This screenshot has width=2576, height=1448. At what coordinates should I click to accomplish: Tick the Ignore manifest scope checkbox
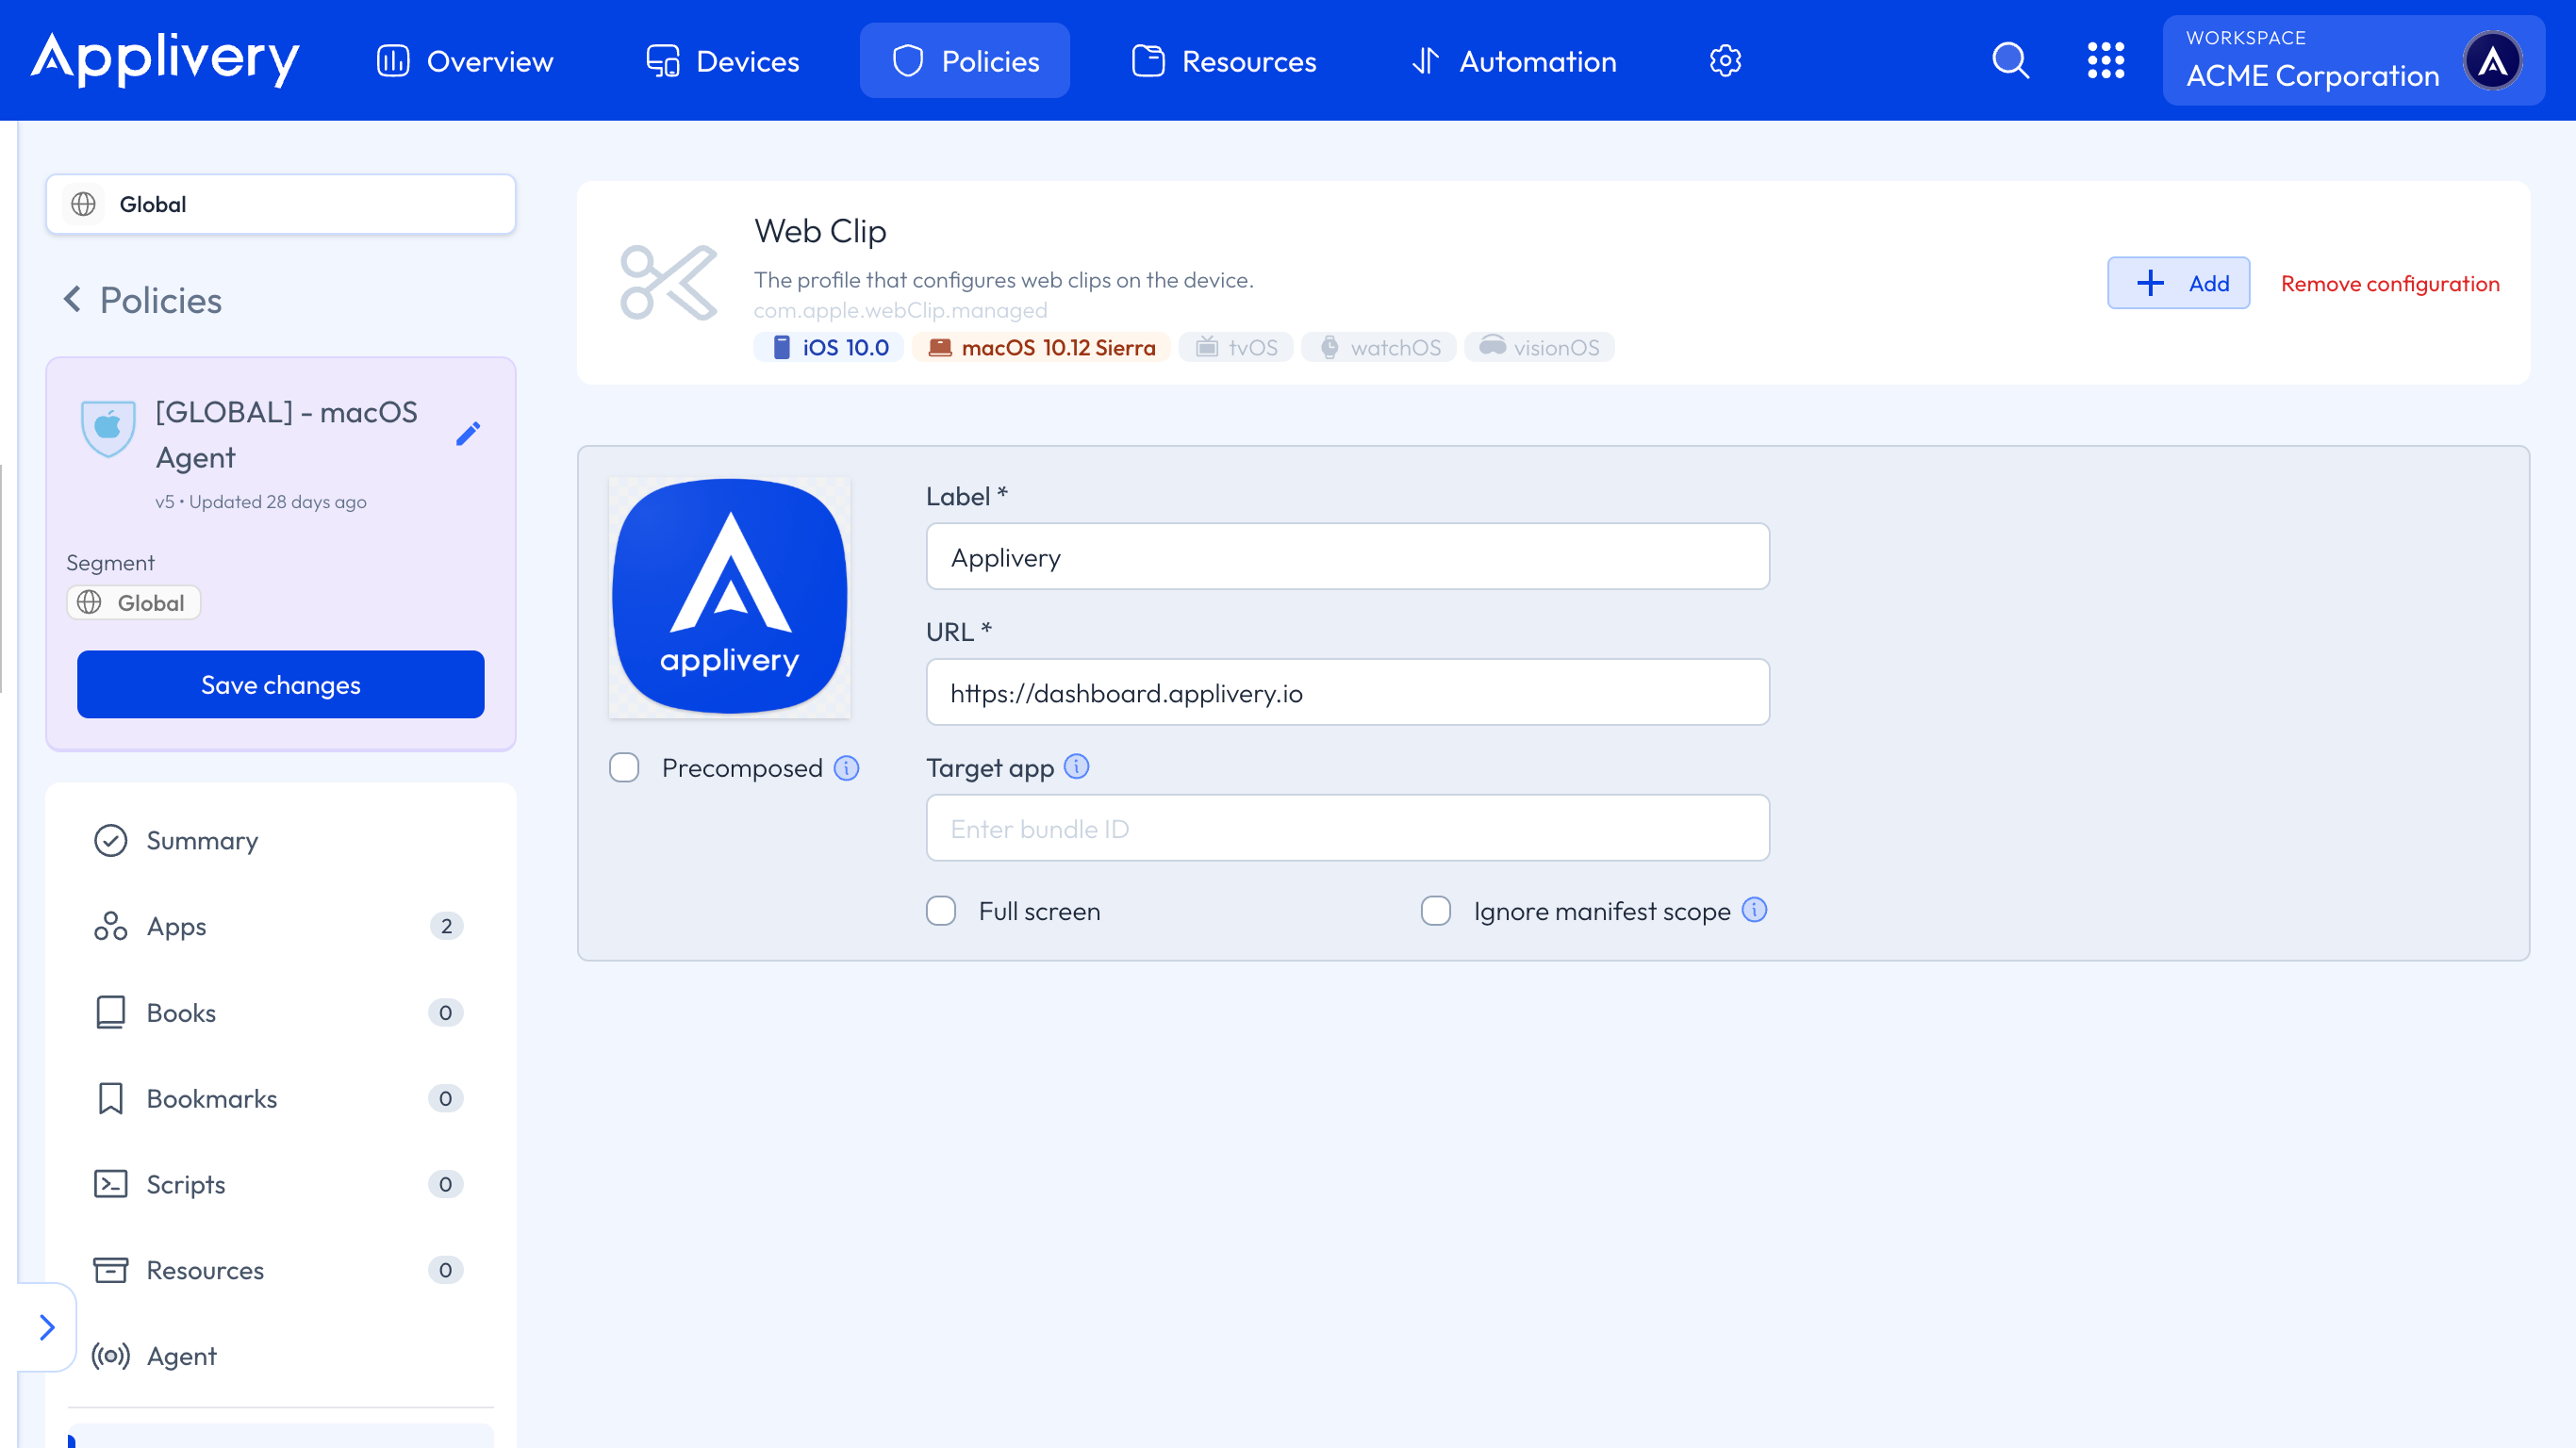(x=1436, y=911)
